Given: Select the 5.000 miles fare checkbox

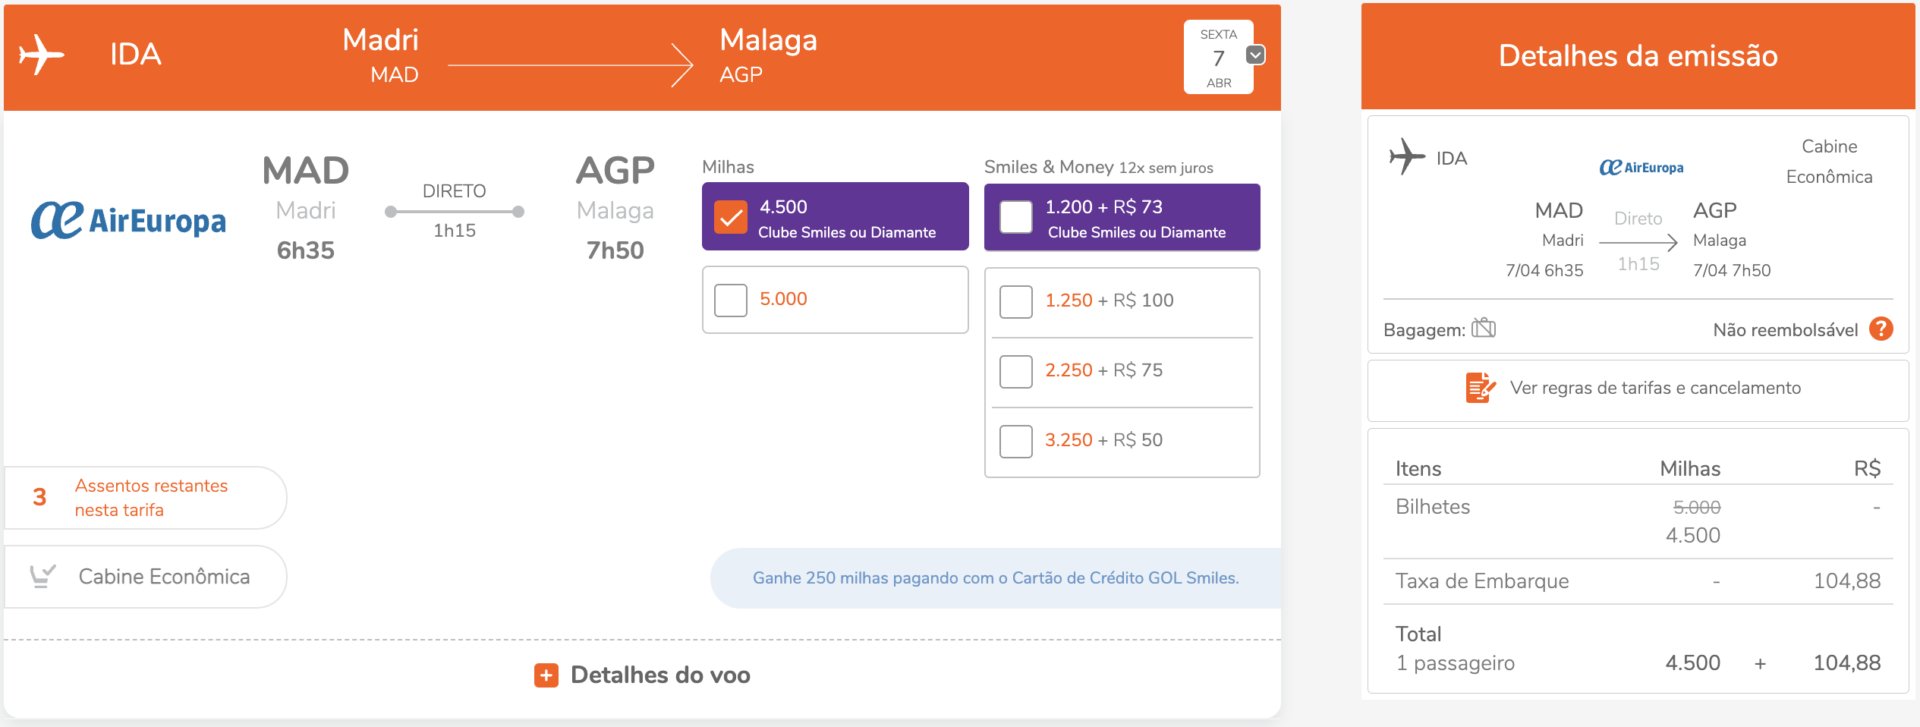Looking at the screenshot, I should 731,300.
